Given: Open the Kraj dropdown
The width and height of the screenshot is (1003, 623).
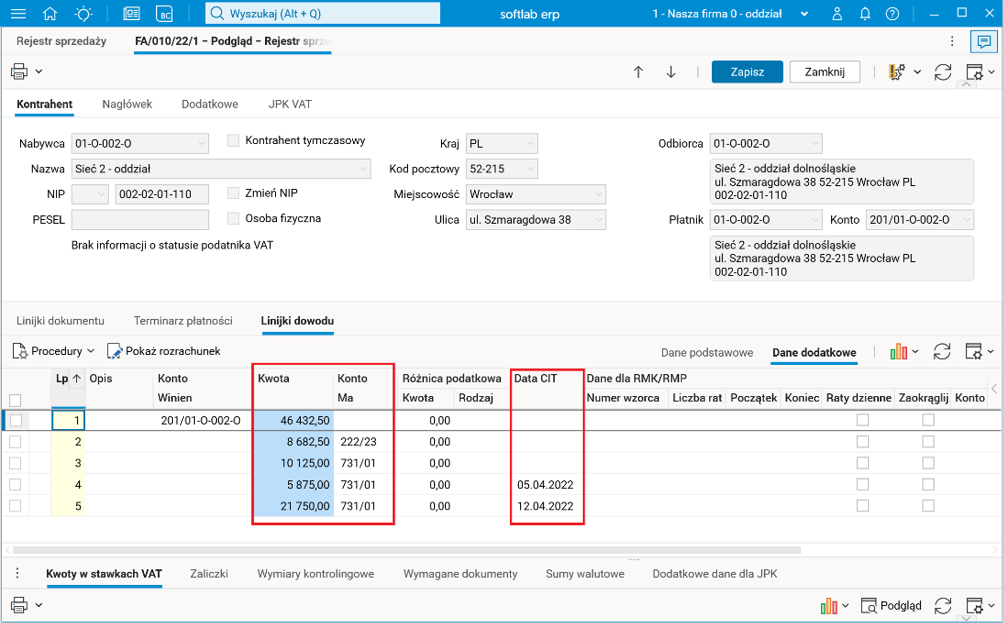Looking at the screenshot, I should point(530,143).
